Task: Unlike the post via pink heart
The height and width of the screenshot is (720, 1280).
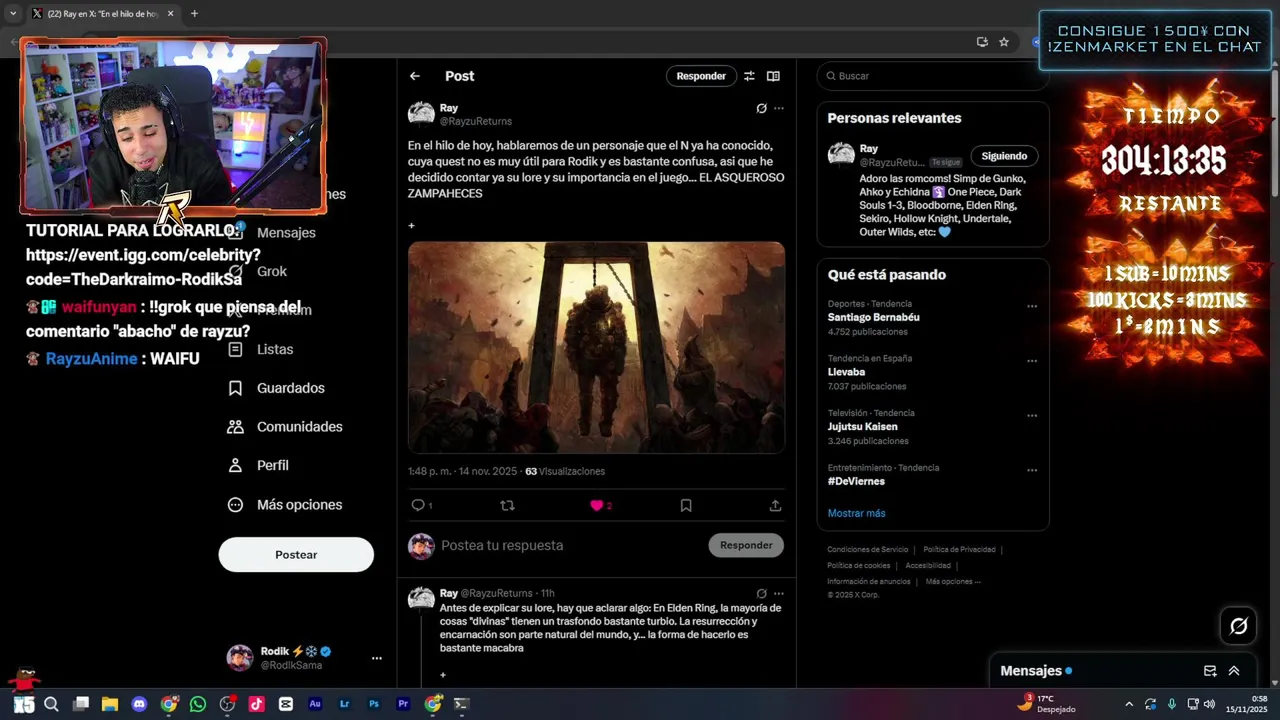Action: point(597,505)
